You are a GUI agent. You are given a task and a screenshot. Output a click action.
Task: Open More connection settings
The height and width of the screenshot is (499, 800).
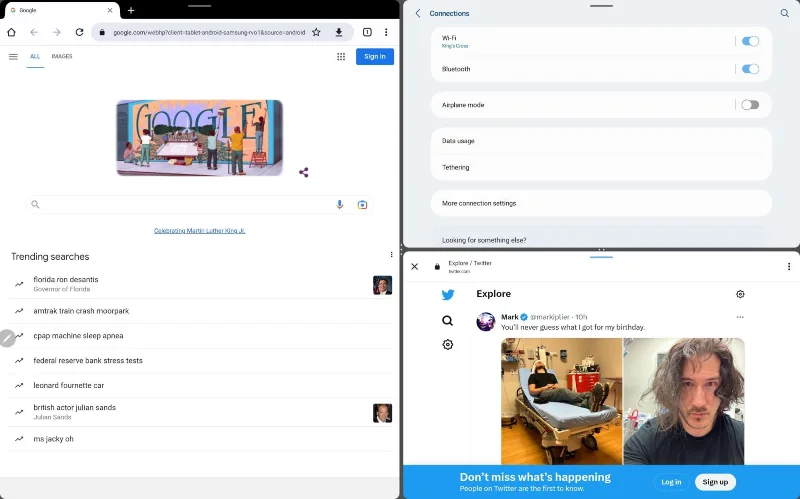click(x=602, y=203)
